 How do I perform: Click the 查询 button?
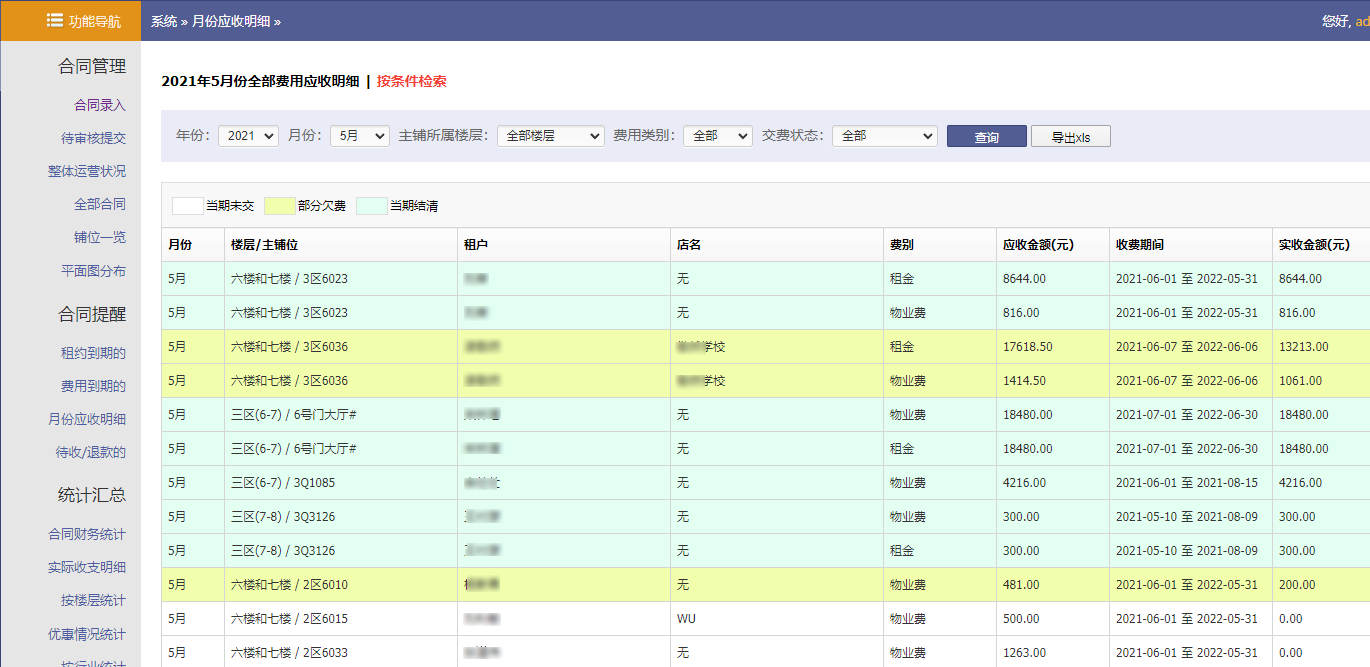(987, 136)
